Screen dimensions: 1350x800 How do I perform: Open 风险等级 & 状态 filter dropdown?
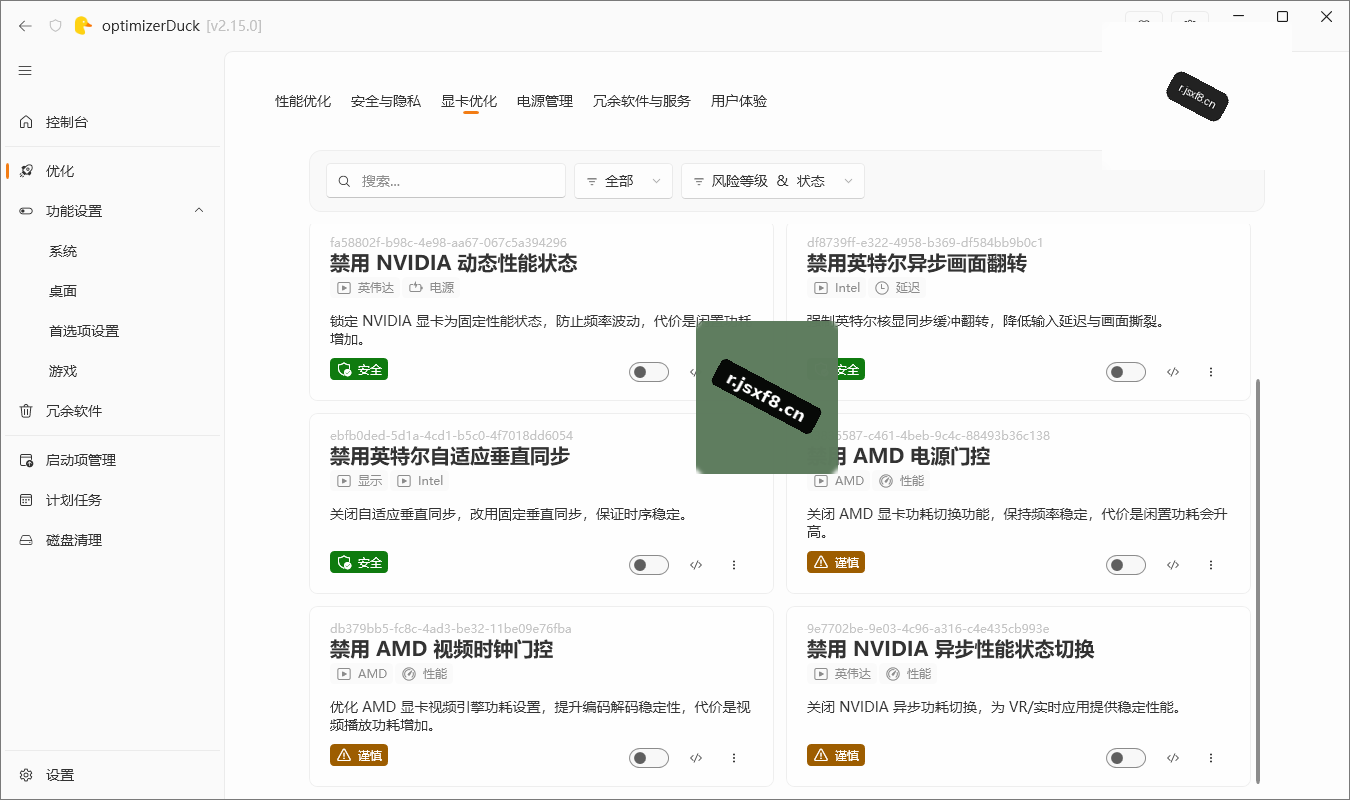click(x=773, y=181)
